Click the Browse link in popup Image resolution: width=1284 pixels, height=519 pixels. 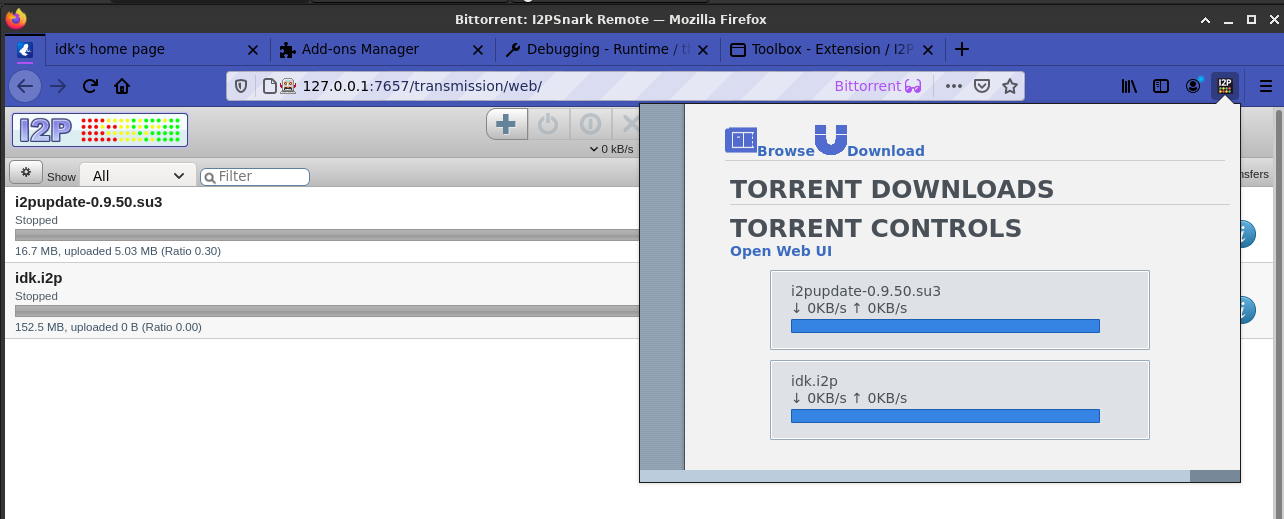pos(786,151)
